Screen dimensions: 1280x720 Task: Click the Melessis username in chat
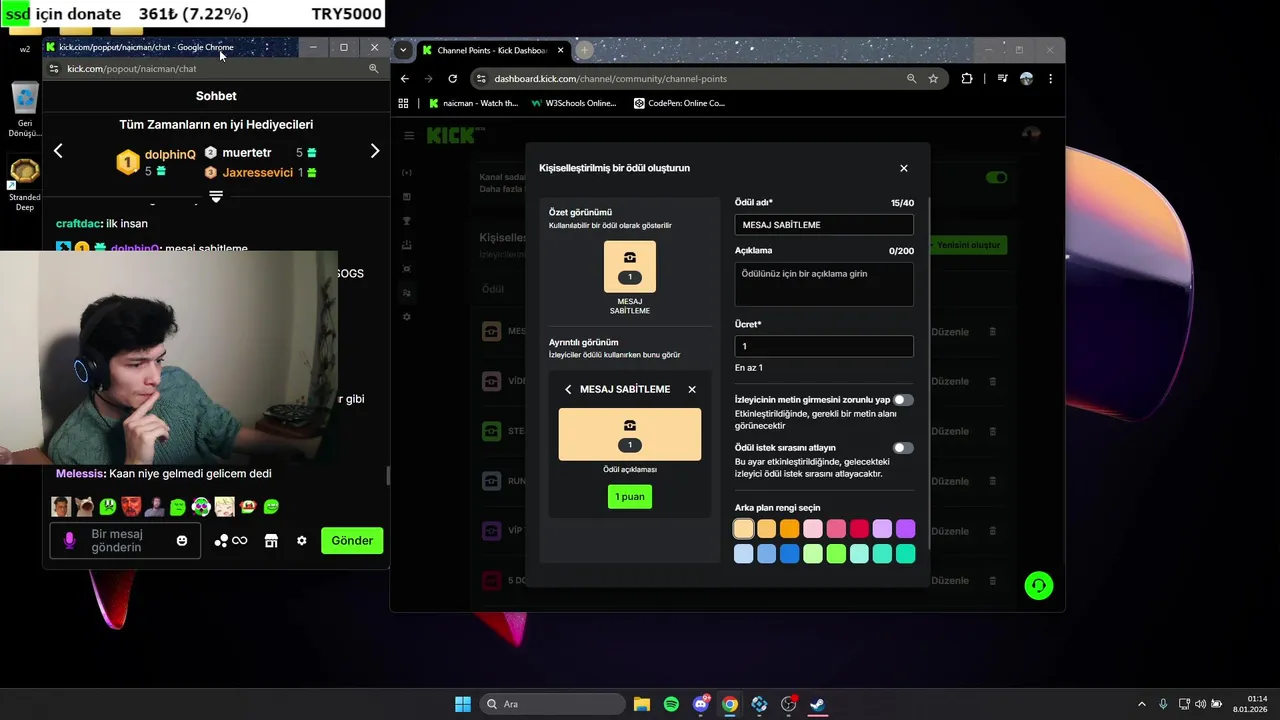tap(79, 474)
